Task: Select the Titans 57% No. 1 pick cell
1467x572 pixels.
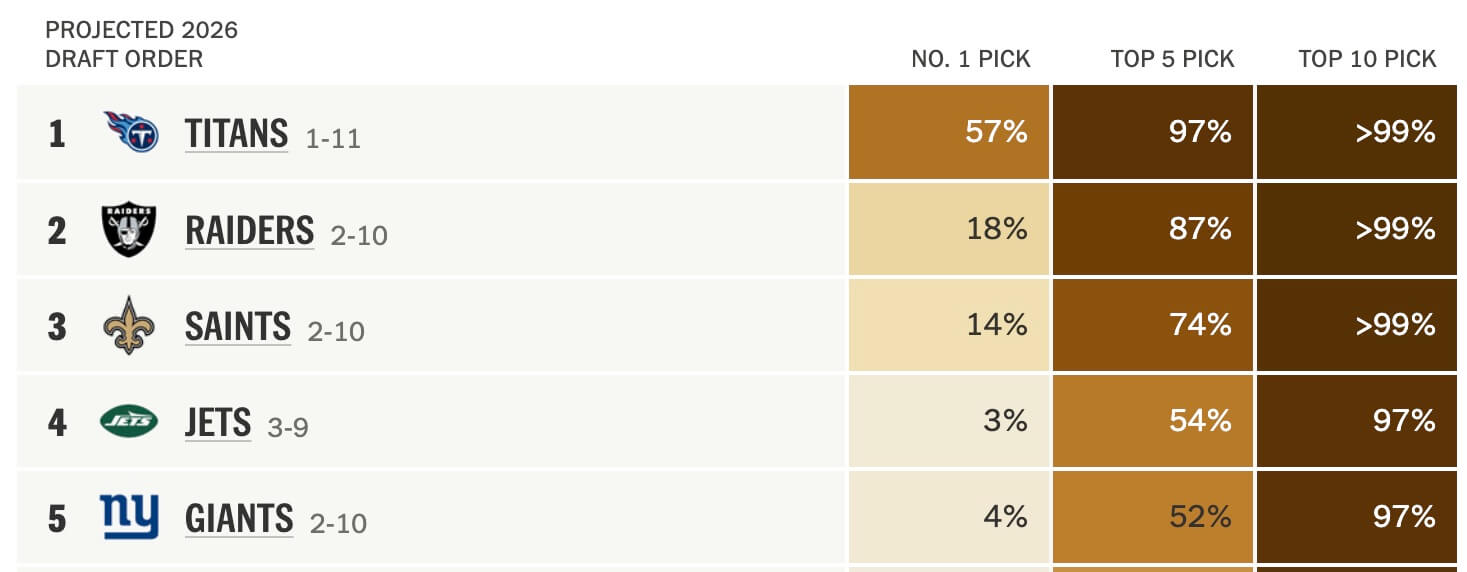Action: coord(949,132)
